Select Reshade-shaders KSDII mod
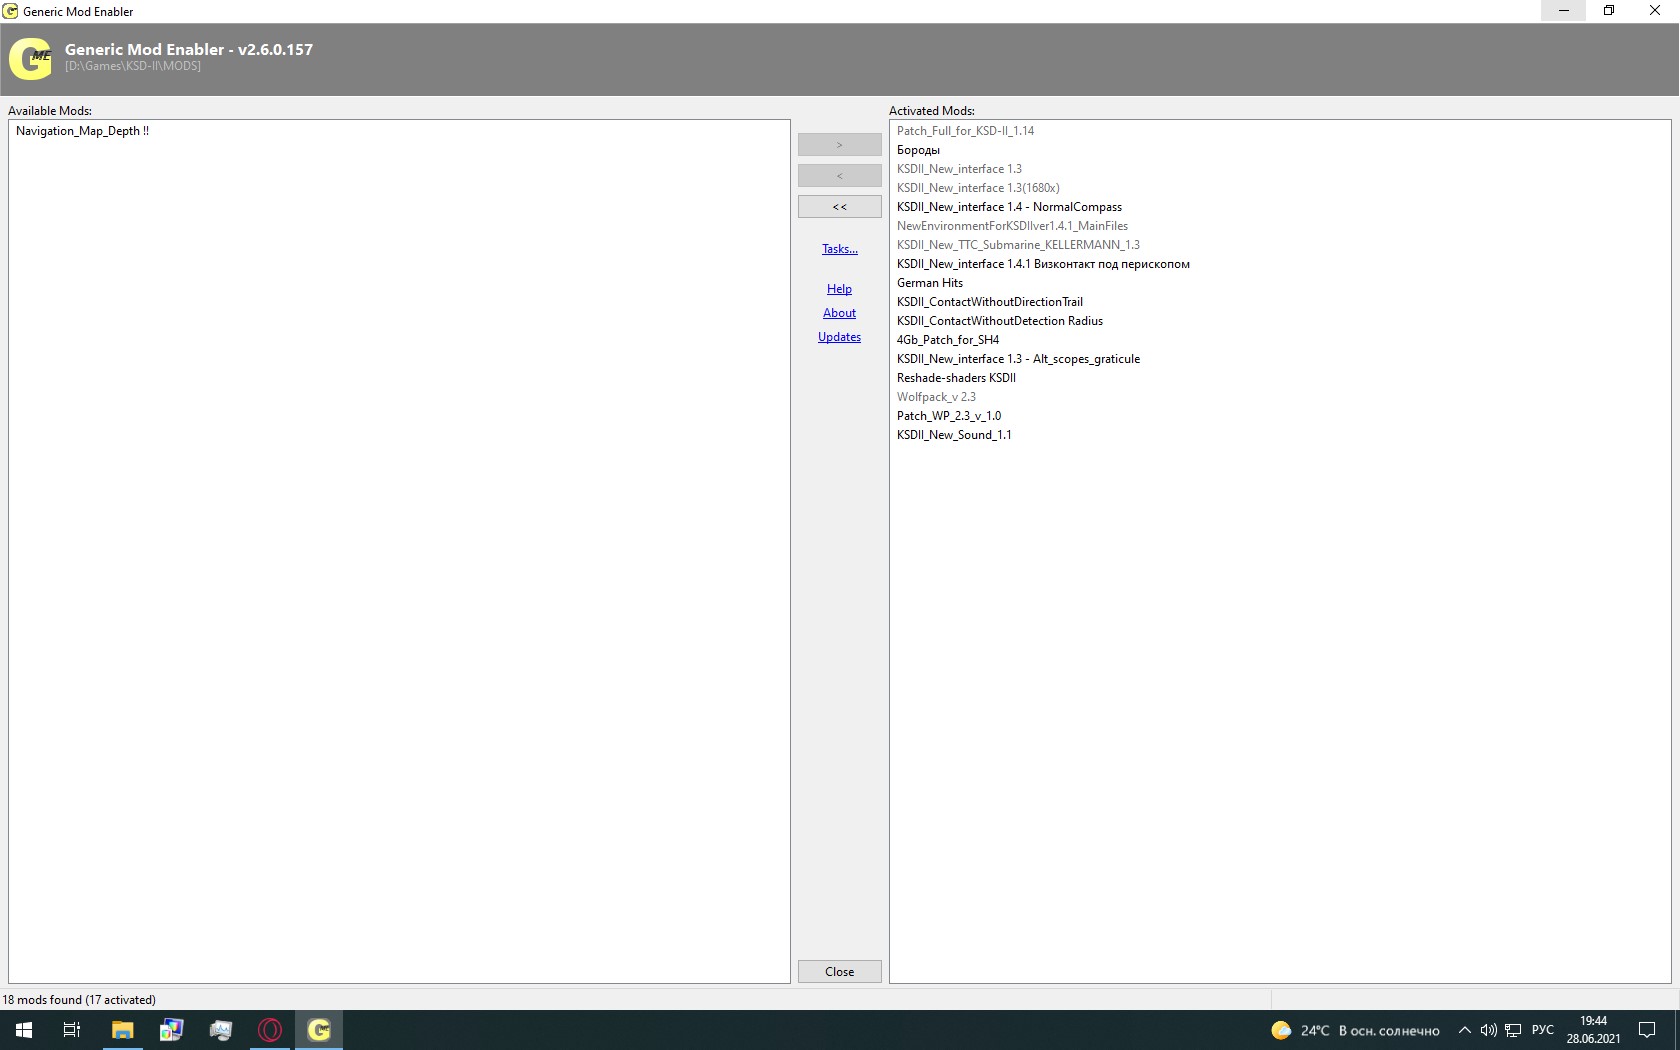This screenshot has width=1680, height=1050. pos(956,378)
